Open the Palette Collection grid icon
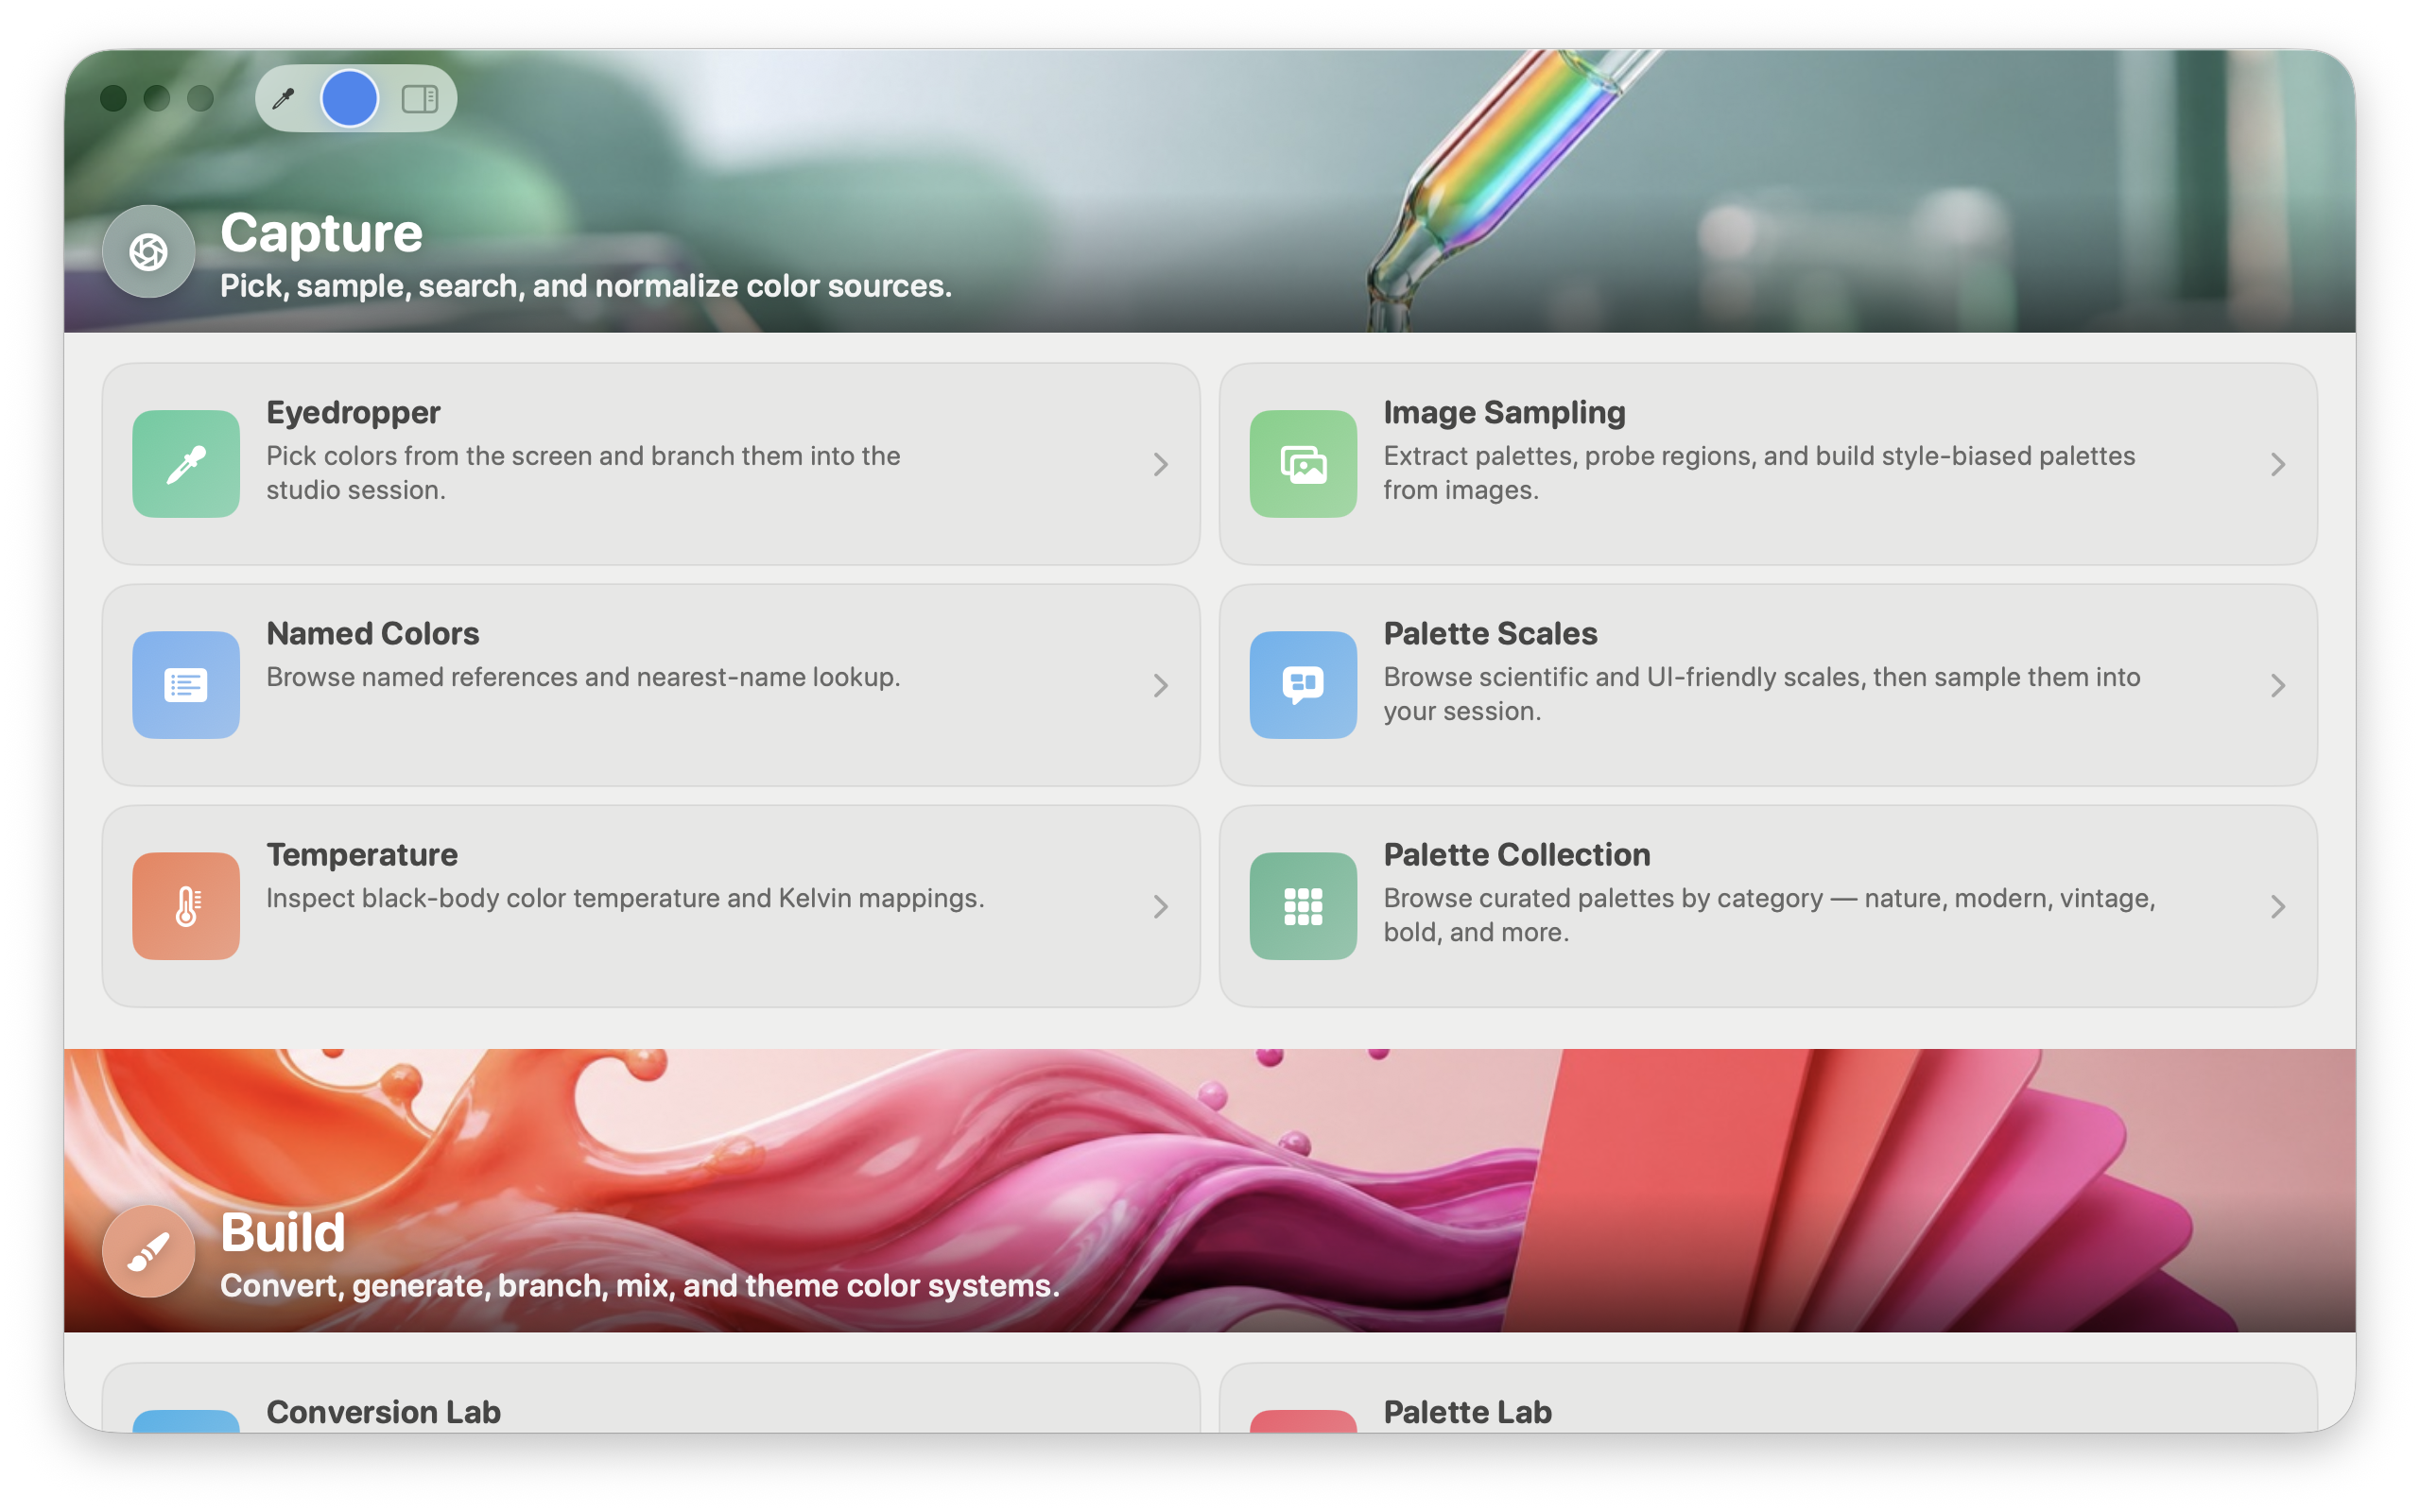2420x1512 pixels. click(1303, 906)
